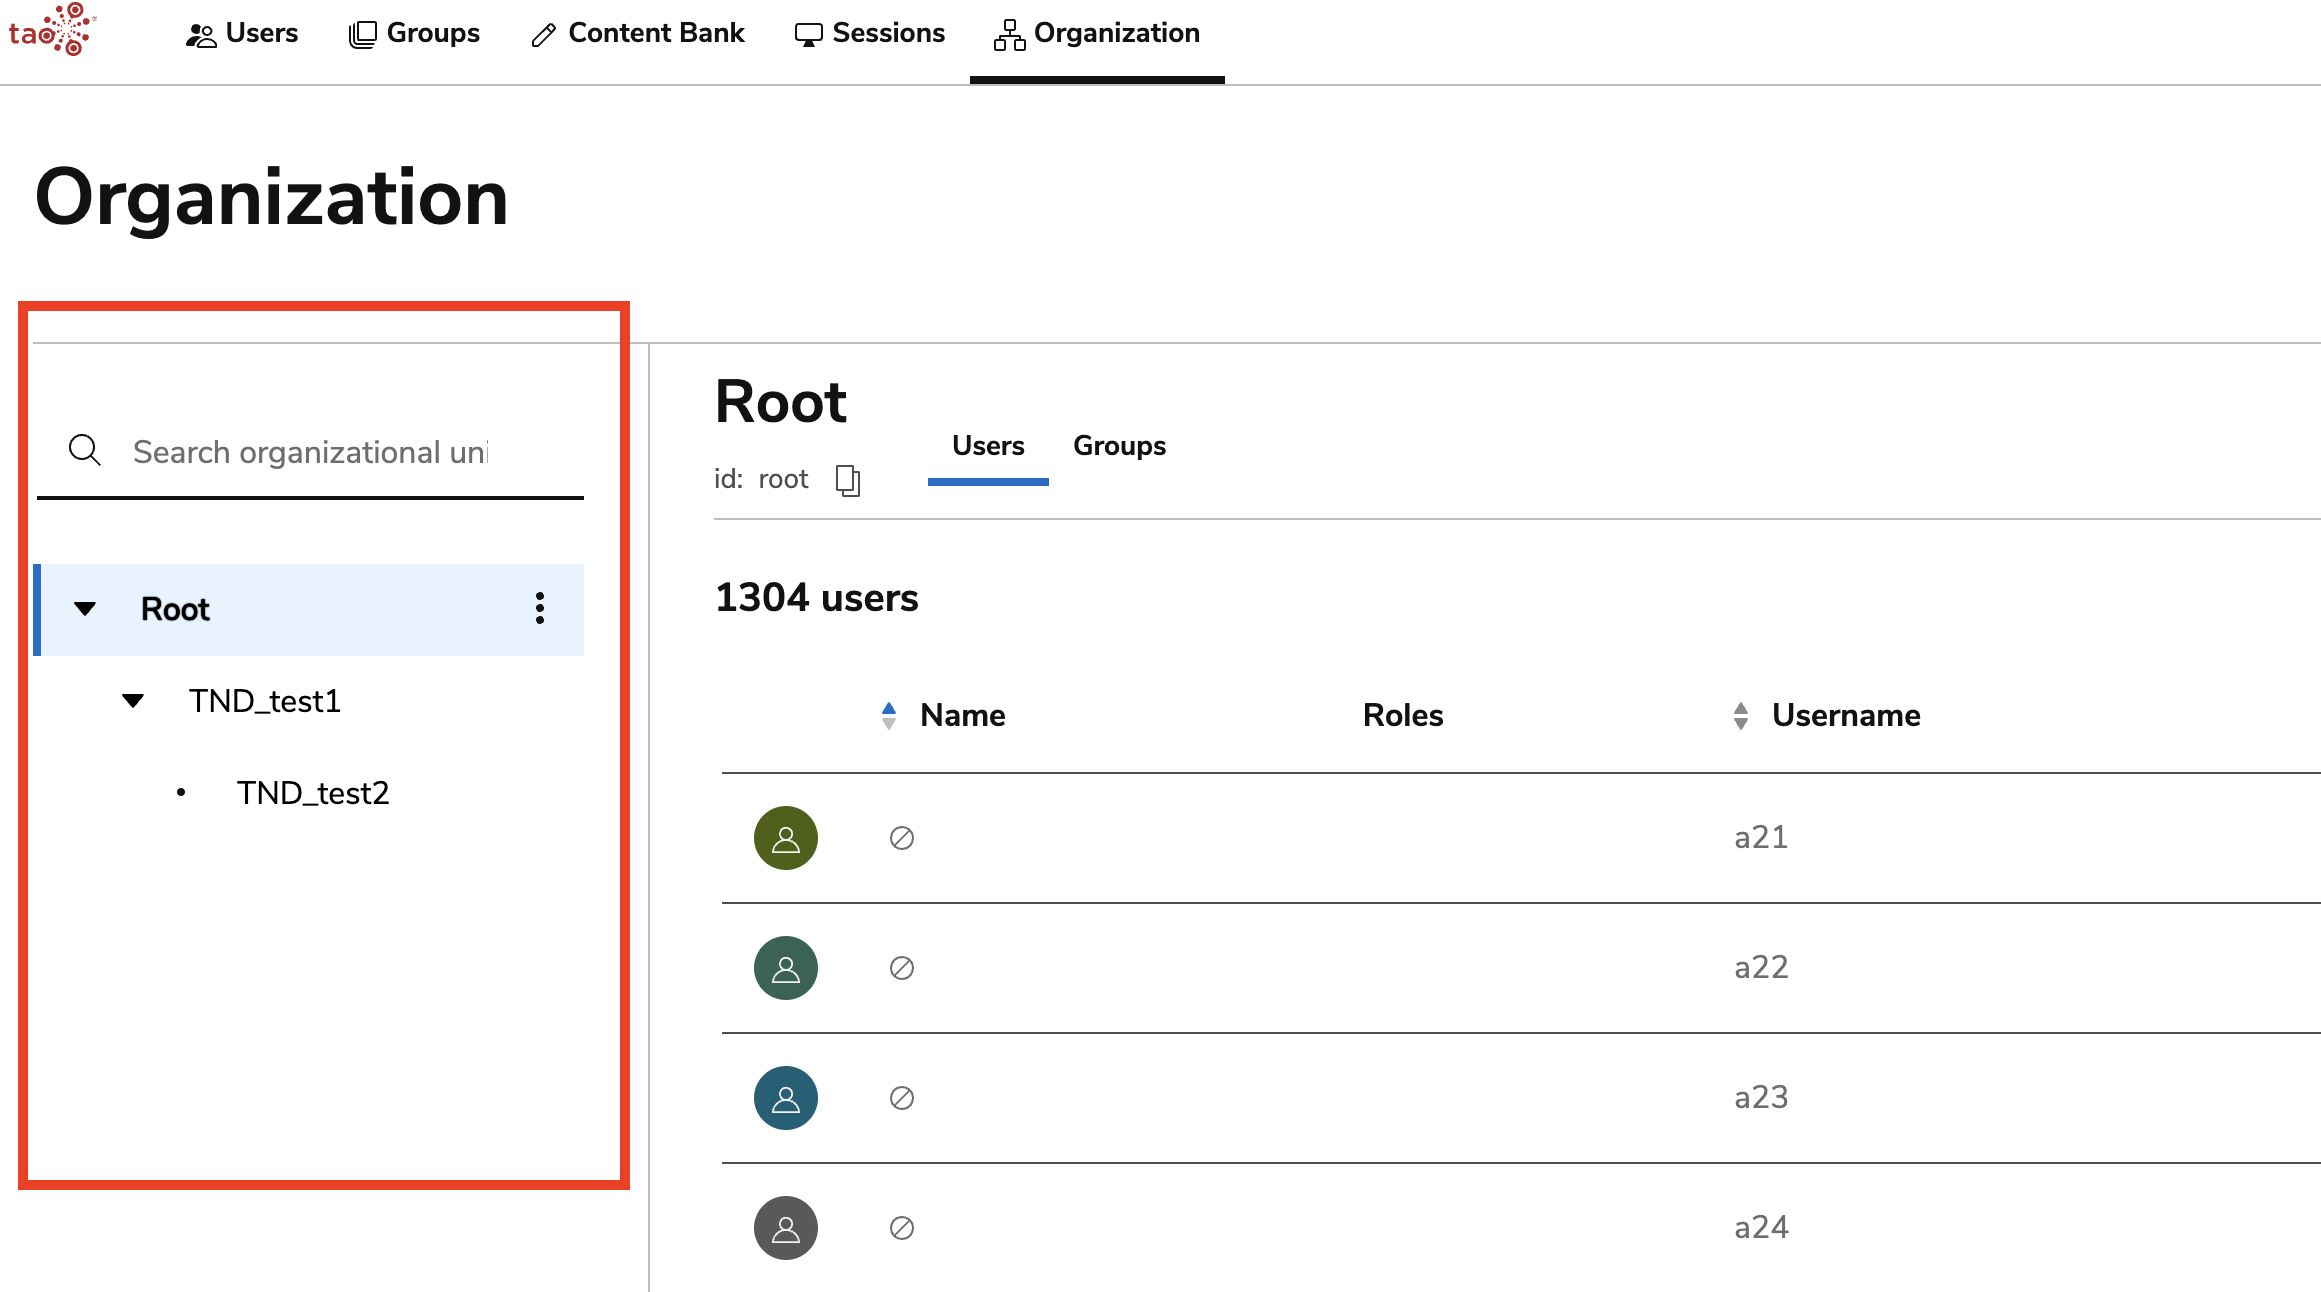
Task: Switch to the Groups tab under Root
Action: click(x=1119, y=446)
